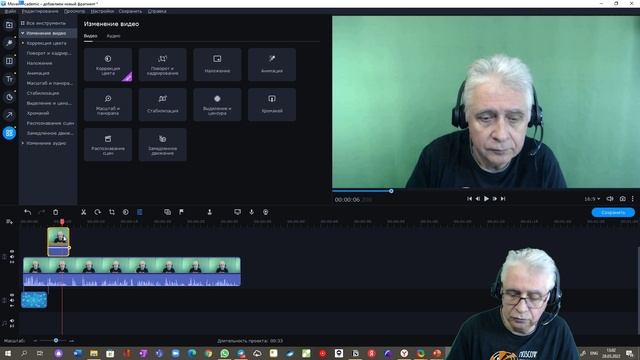
Task: Open the Выделение и цензура tool card
Action: click(217, 104)
